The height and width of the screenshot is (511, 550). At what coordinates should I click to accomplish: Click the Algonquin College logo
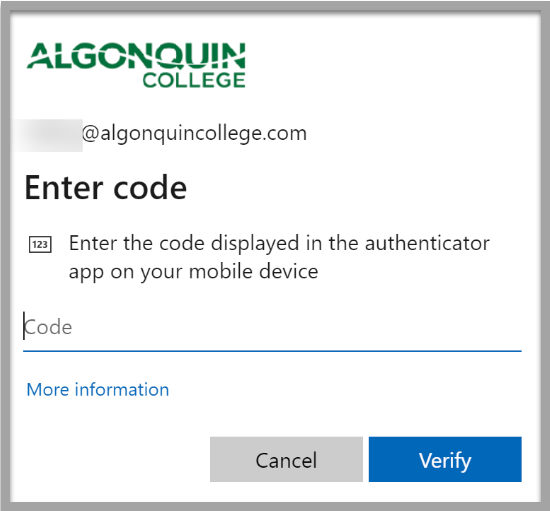coord(136,65)
